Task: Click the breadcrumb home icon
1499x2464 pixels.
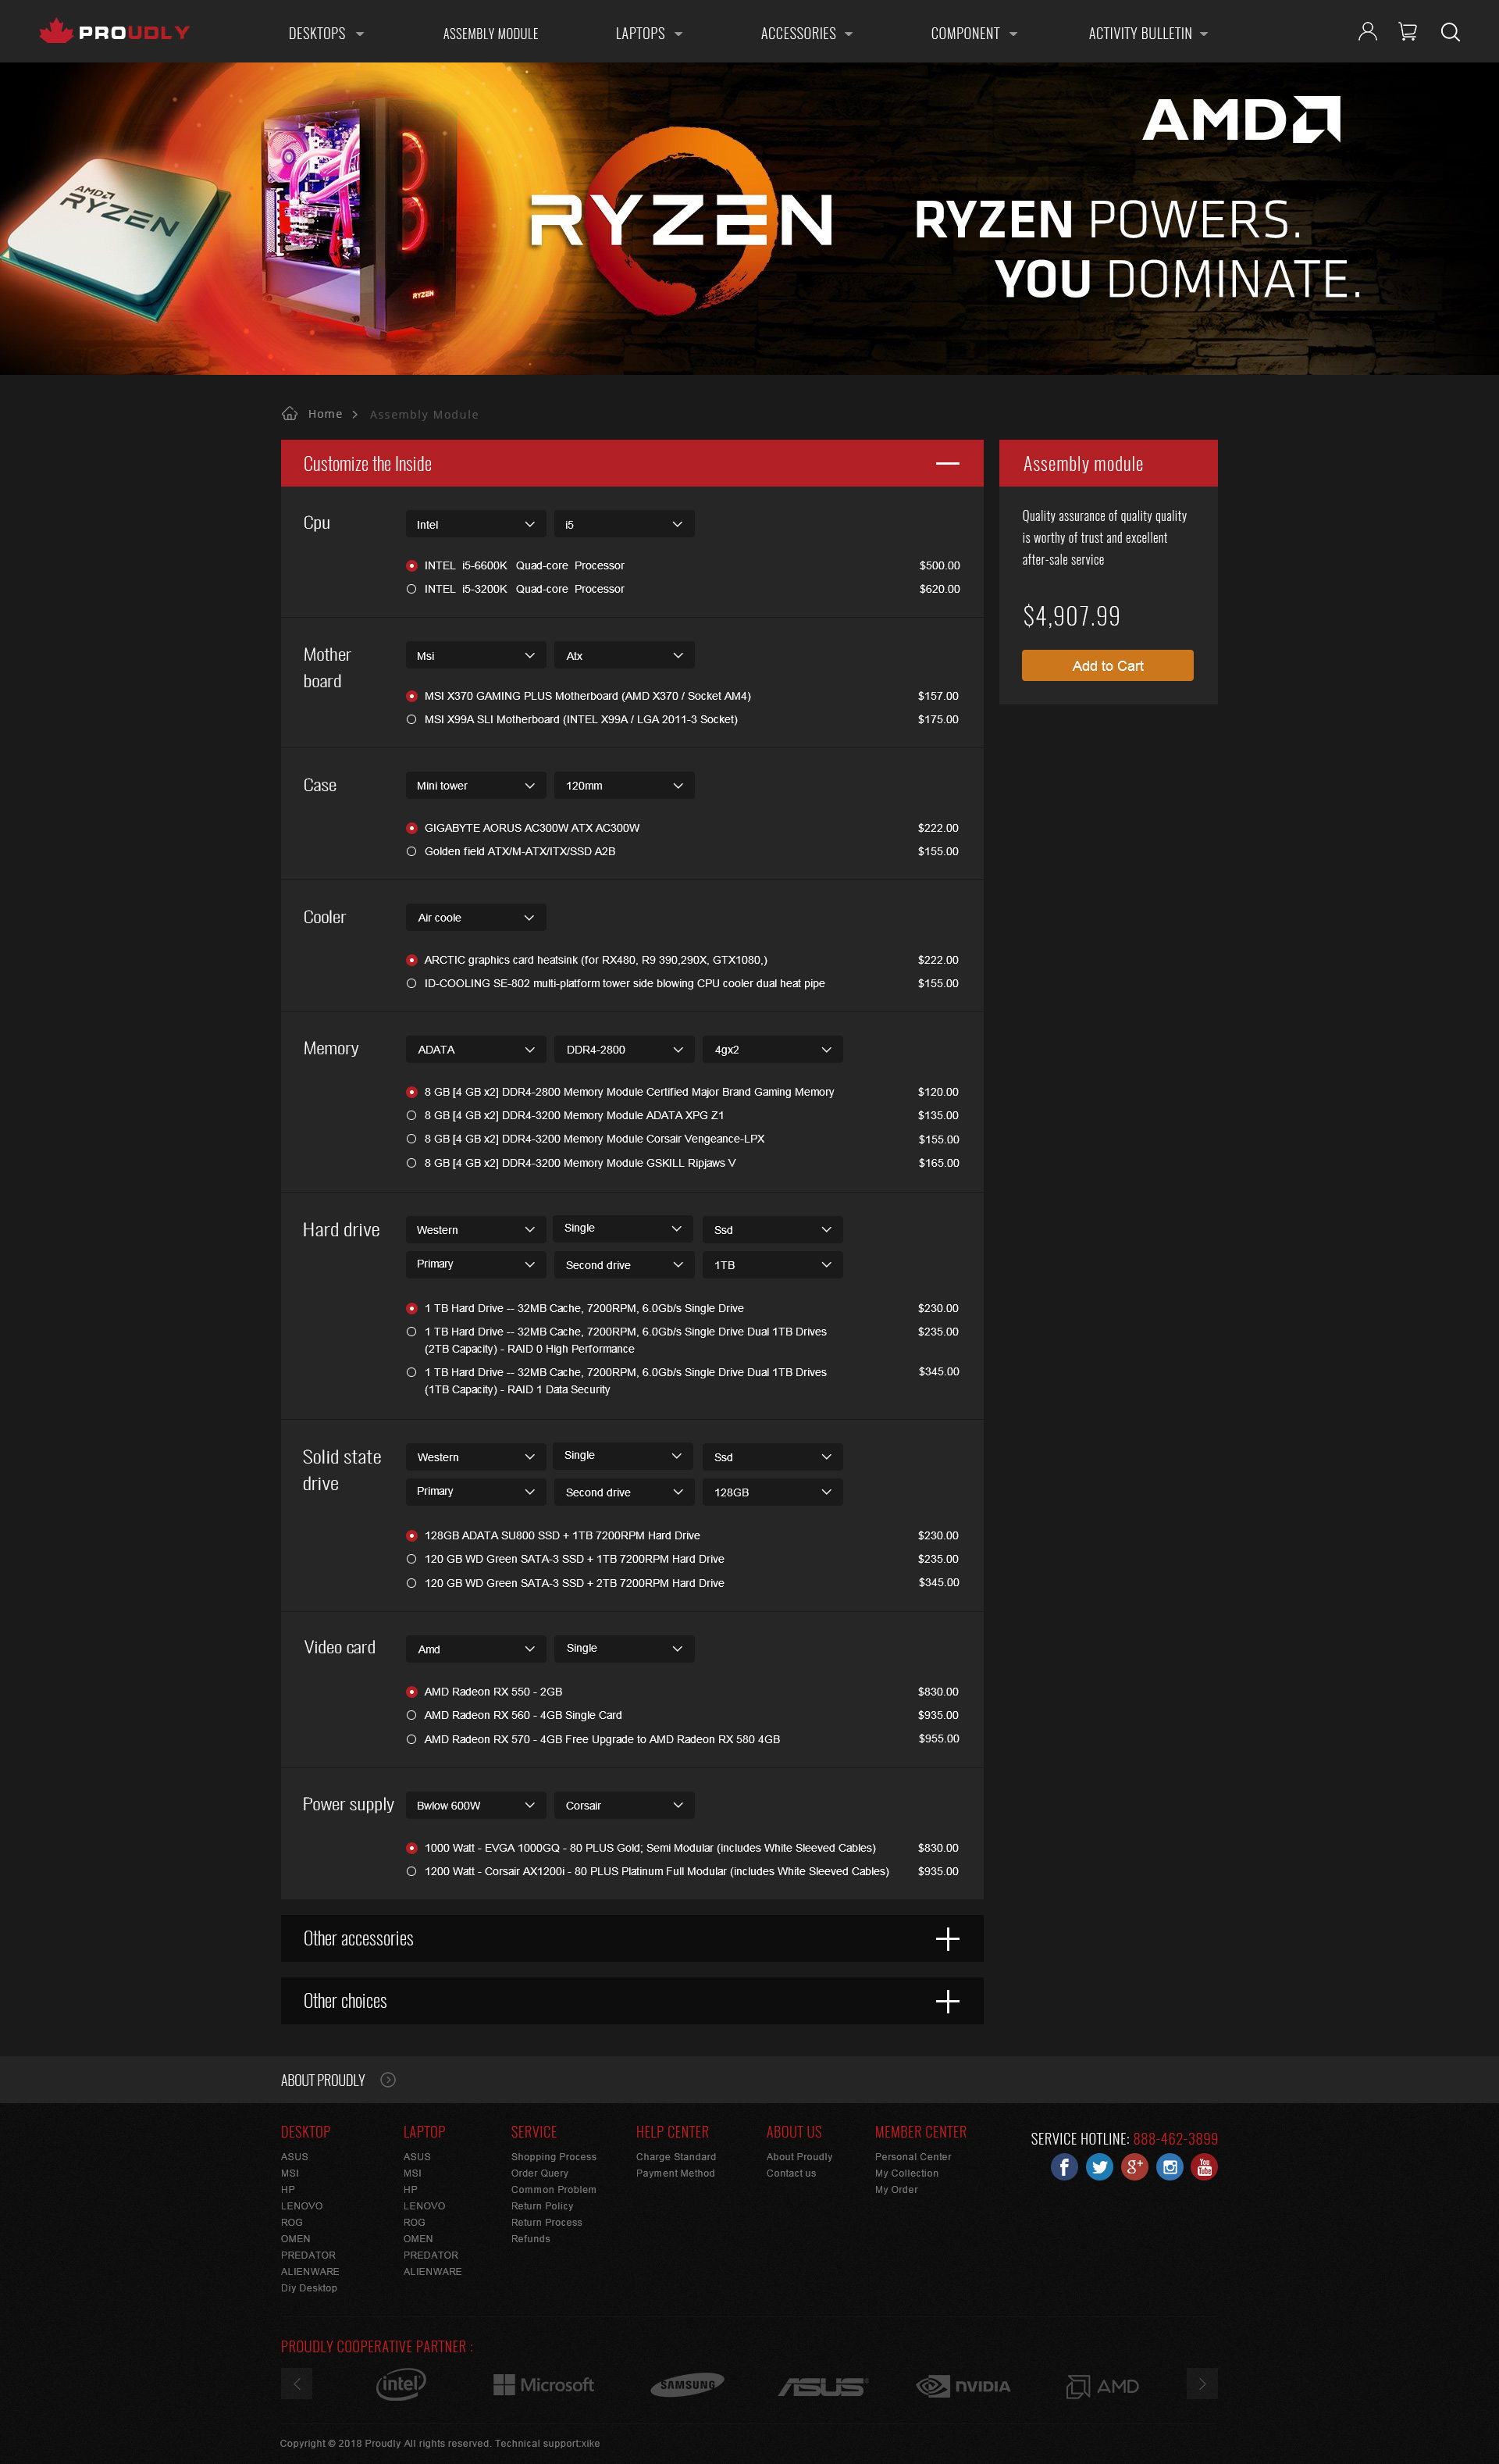Action: click(290, 414)
